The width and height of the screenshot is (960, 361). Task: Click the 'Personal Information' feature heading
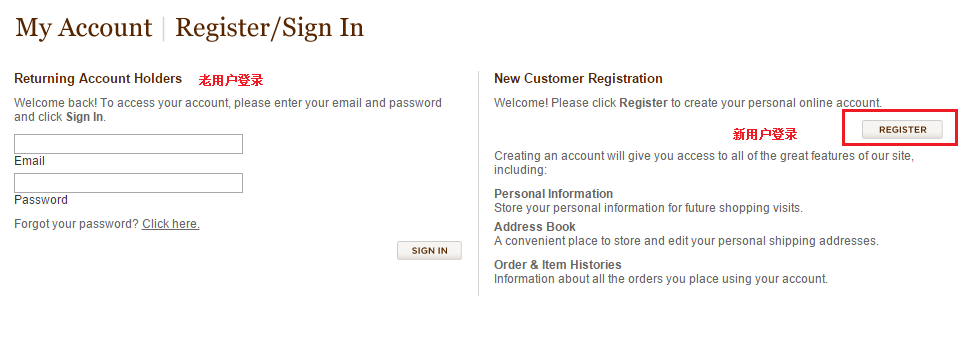tap(553, 194)
